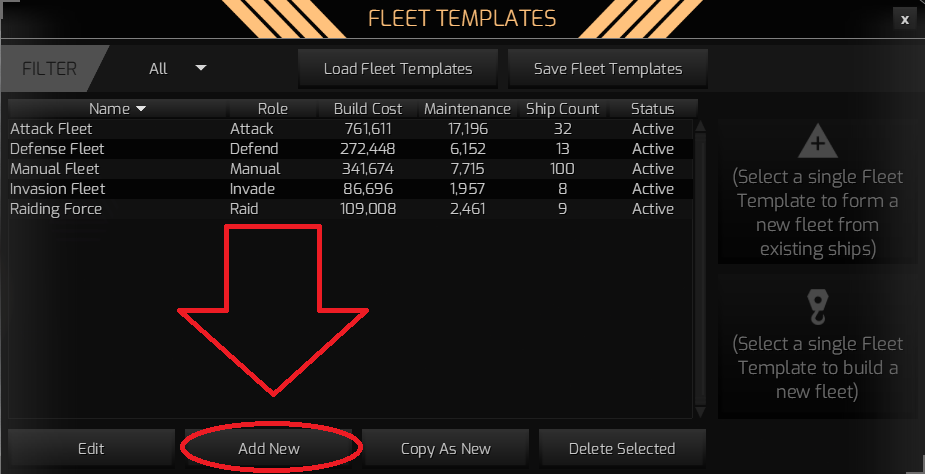Viewport: 925px width, 474px height.
Task: Click Save Fleet Templates button
Action: pos(608,69)
